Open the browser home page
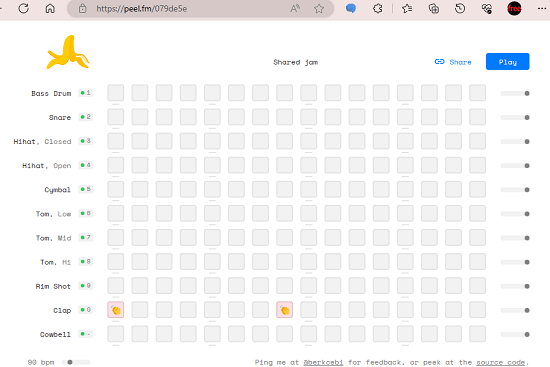The width and height of the screenshot is (550, 367). pyautogui.click(x=50, y=8)
